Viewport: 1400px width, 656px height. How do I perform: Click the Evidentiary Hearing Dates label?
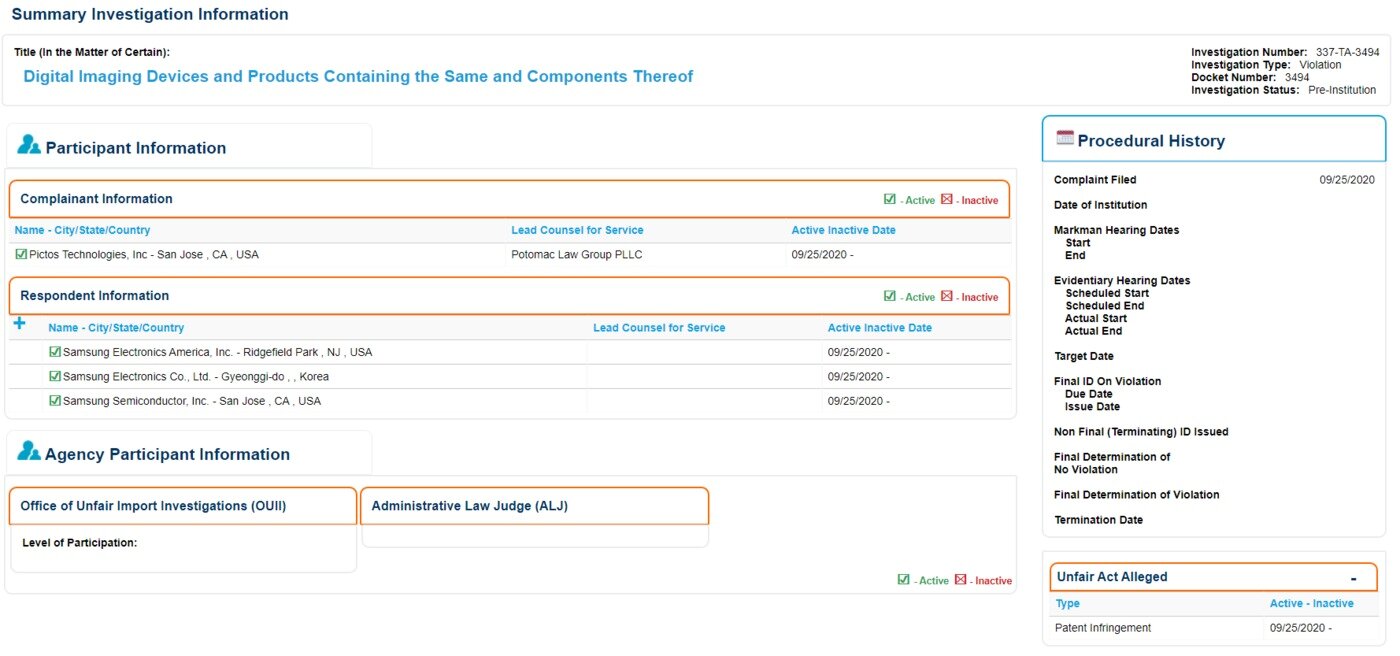(1122, 281)
